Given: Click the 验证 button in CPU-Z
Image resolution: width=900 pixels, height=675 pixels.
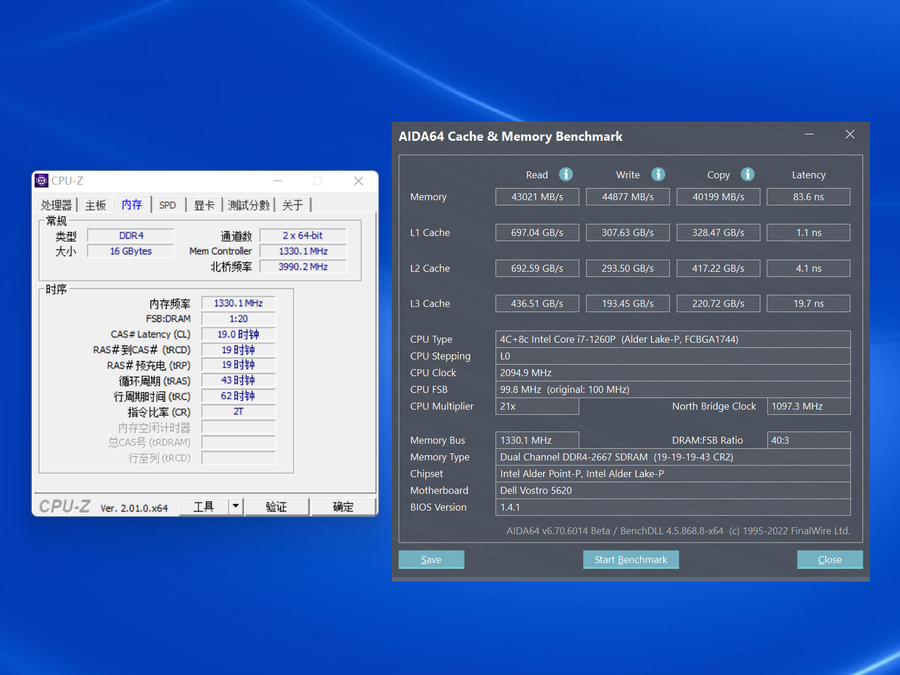Looking at the screenshot, I should coord(276,507).
